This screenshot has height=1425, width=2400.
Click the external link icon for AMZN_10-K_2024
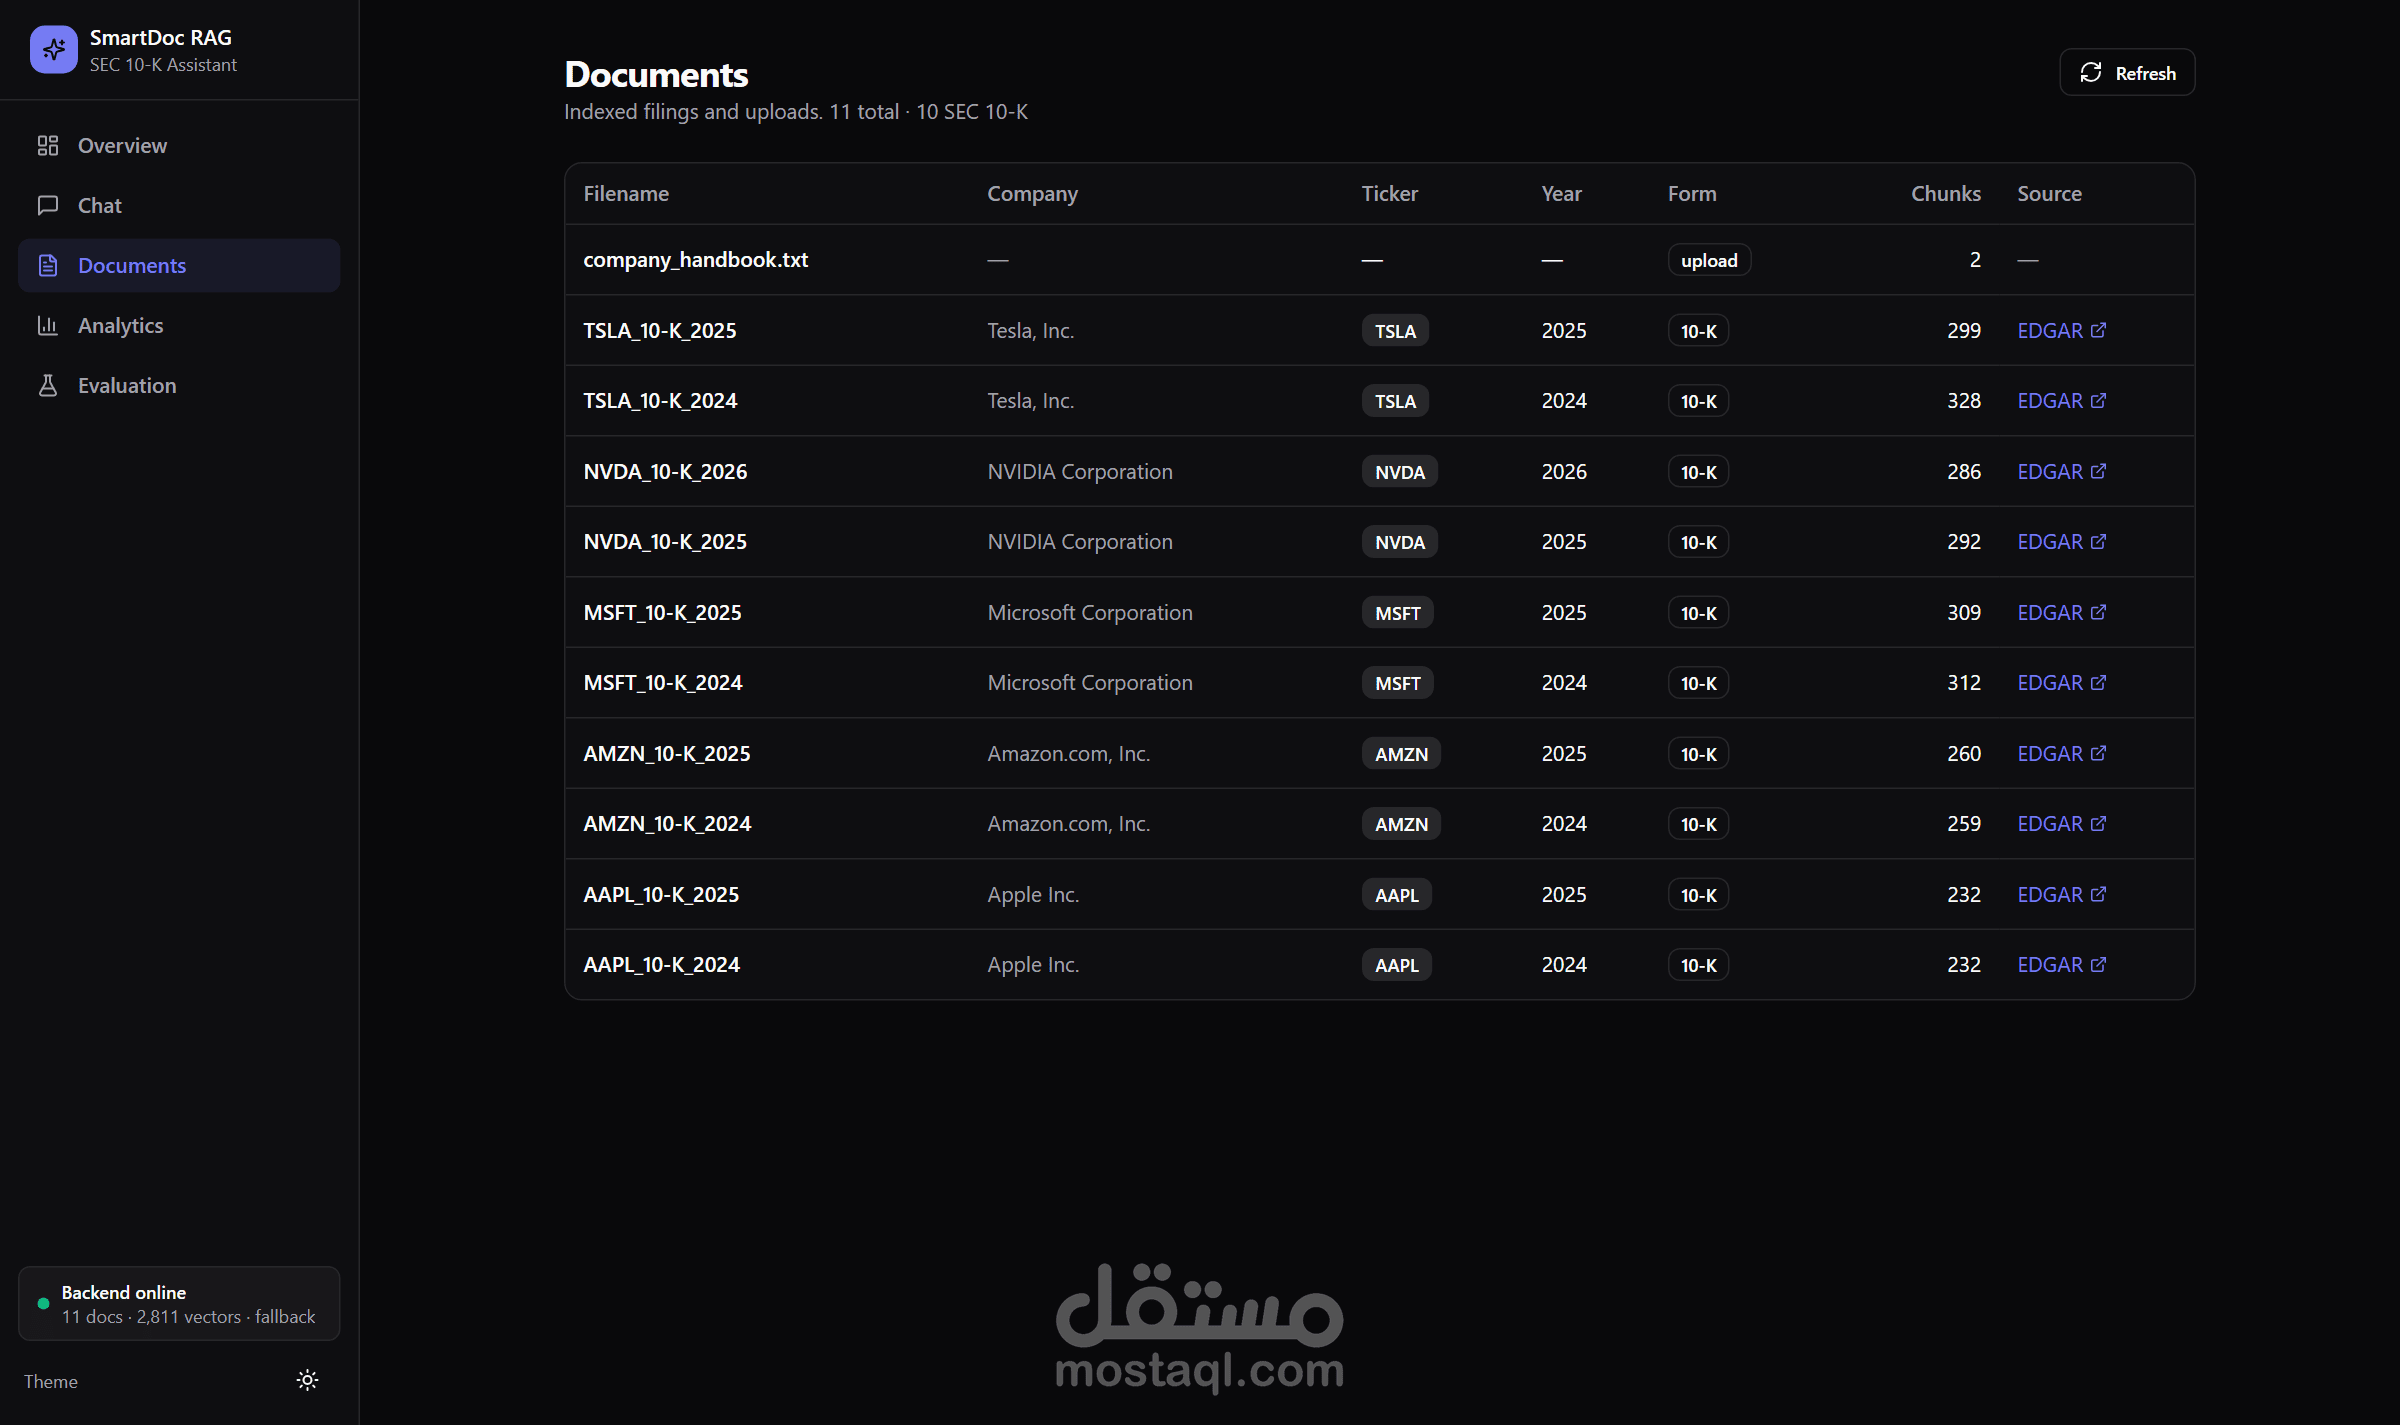(2099, 823)
